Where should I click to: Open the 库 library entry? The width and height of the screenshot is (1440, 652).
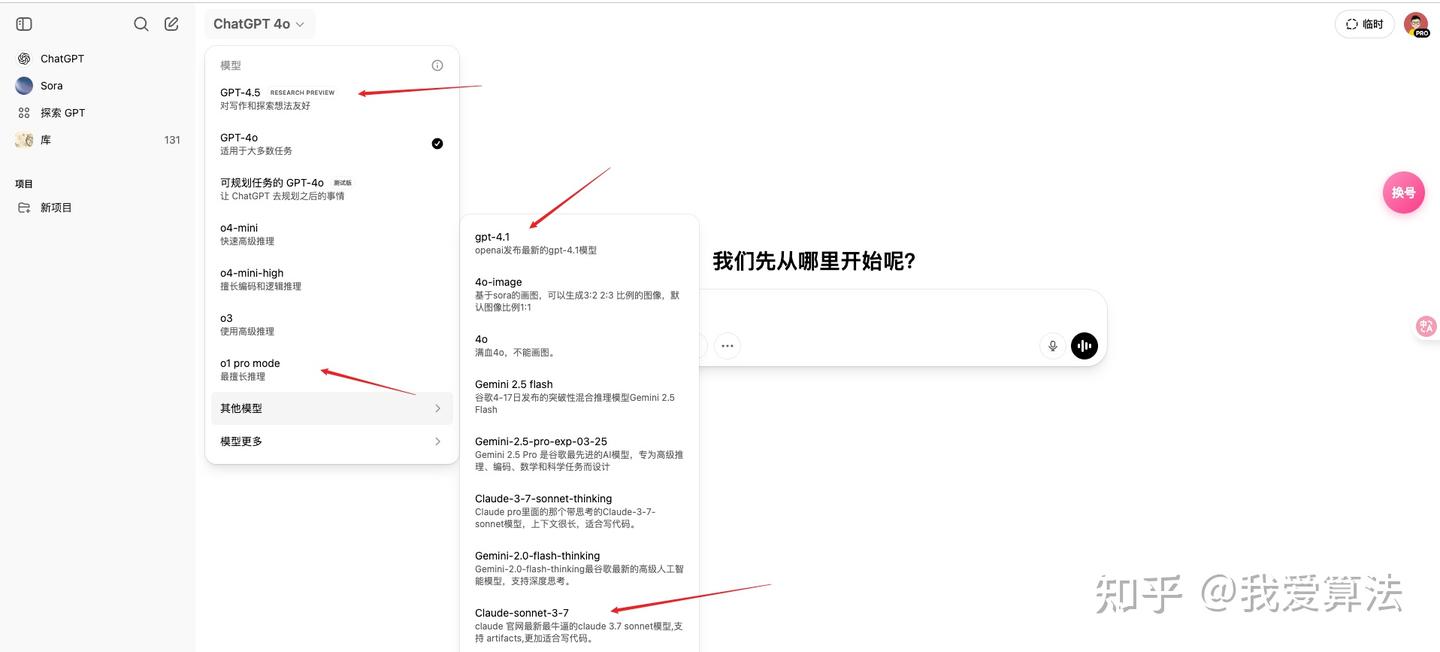(98, 140)
